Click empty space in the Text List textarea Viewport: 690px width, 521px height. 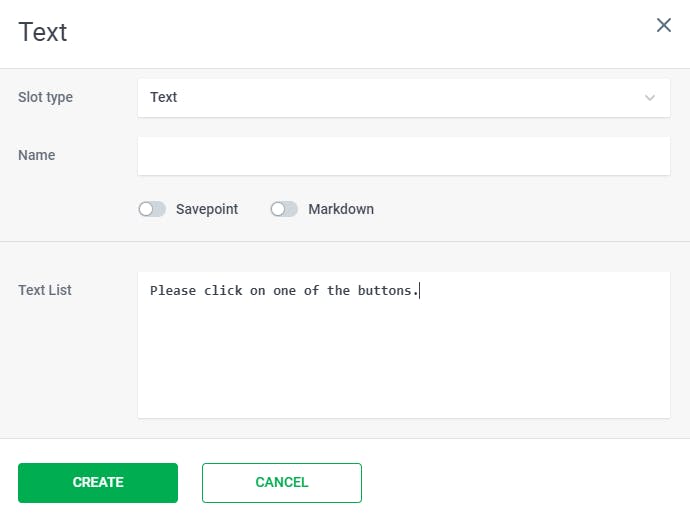pos(403,360)
